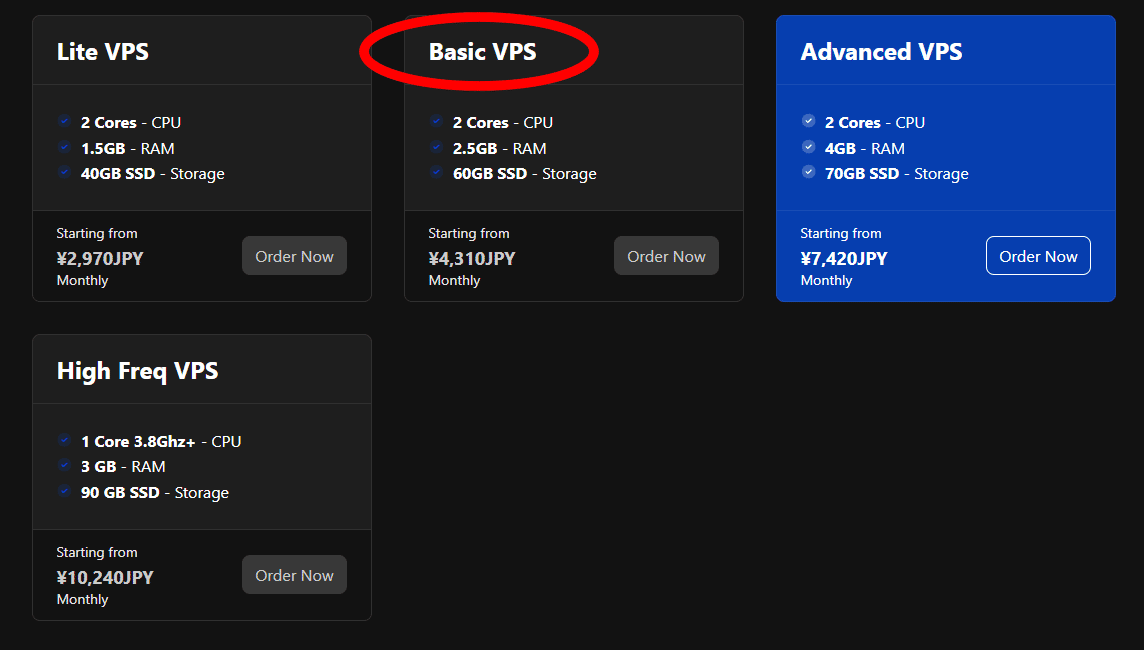
Task: Select the Advanced VPS card header
Action: pos(882,50)
